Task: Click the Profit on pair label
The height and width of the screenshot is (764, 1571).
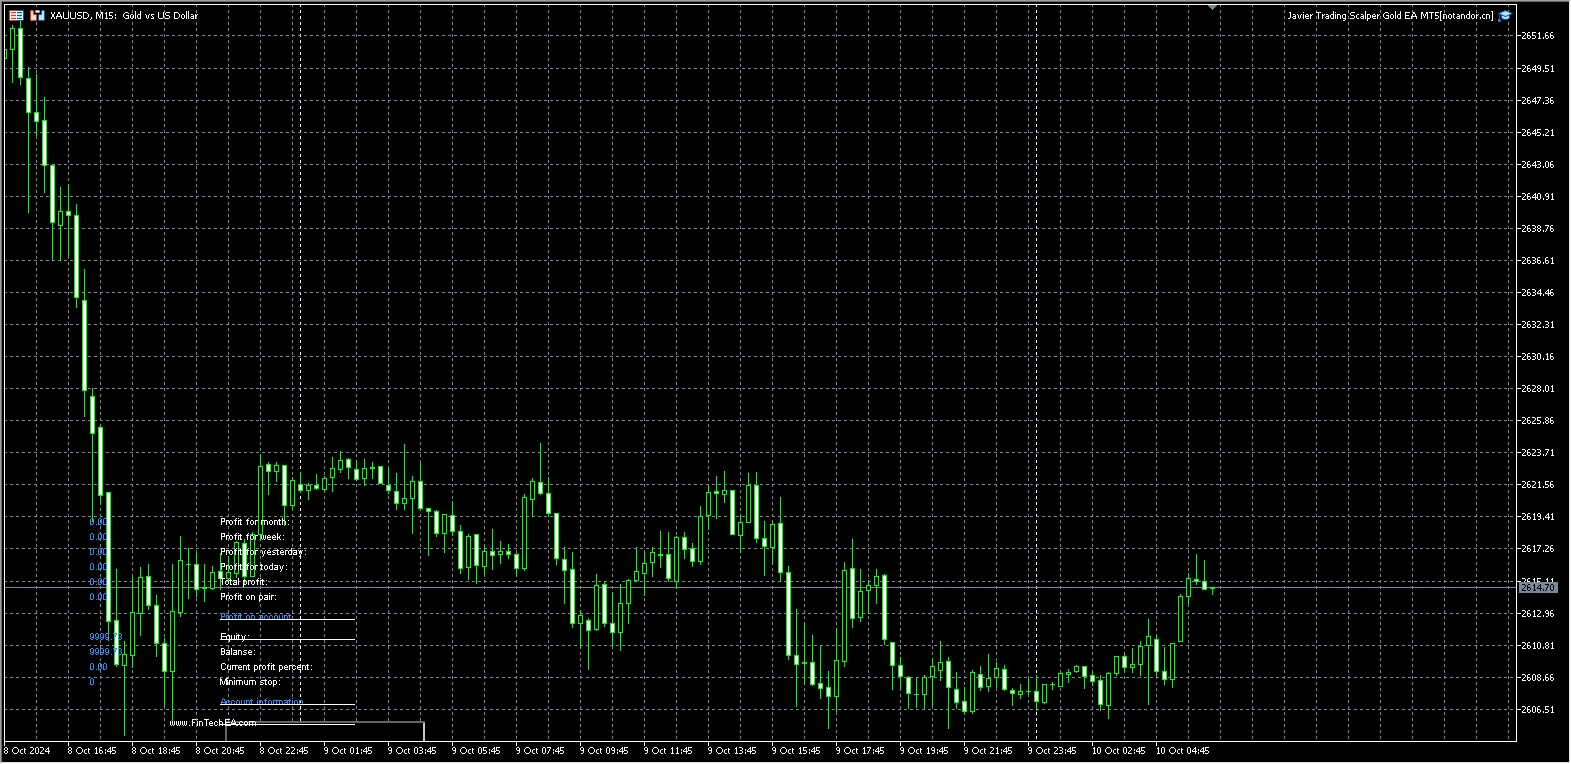Action: tap(248, 597)
